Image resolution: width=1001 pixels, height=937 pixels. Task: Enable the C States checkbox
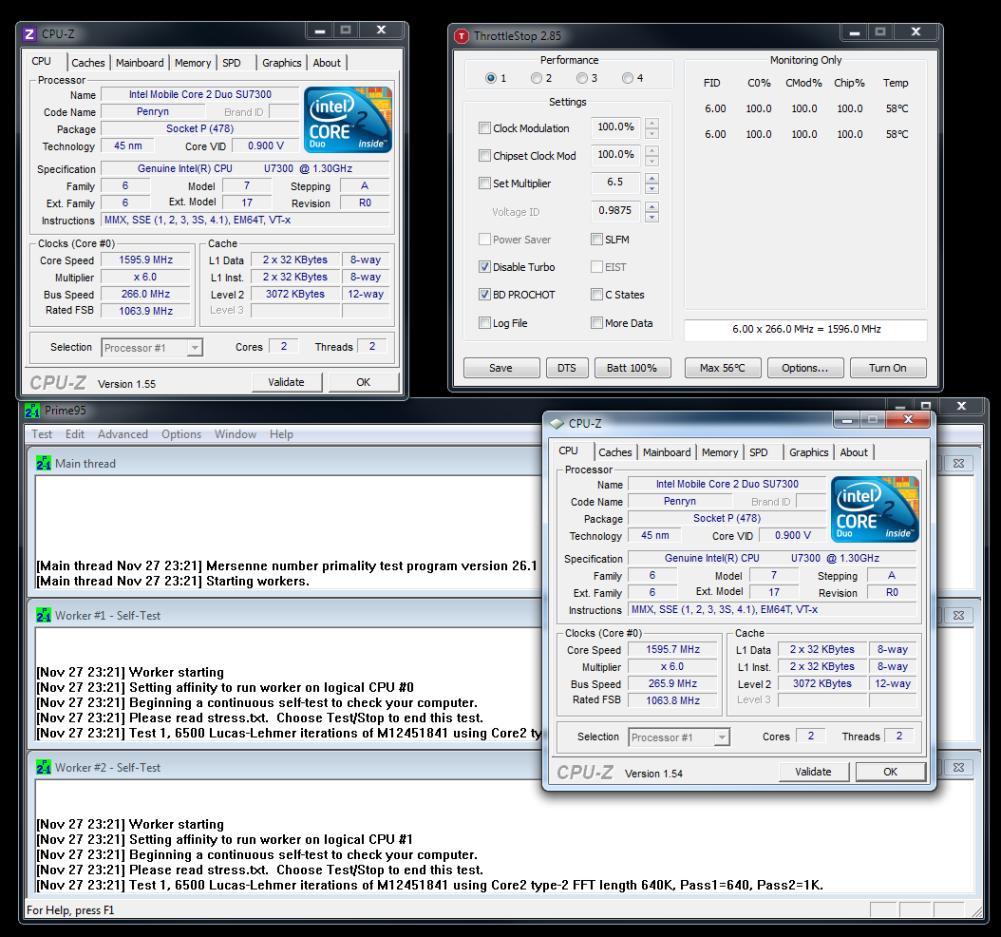click(x=597, y=294)
